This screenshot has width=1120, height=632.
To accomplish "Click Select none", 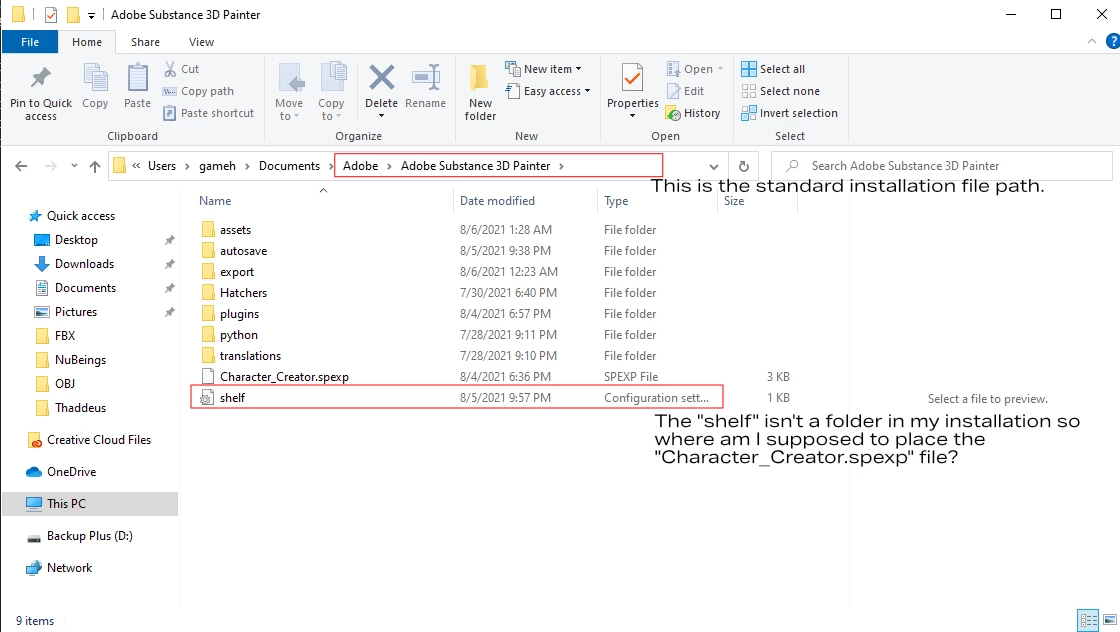I will coord(781,91).
